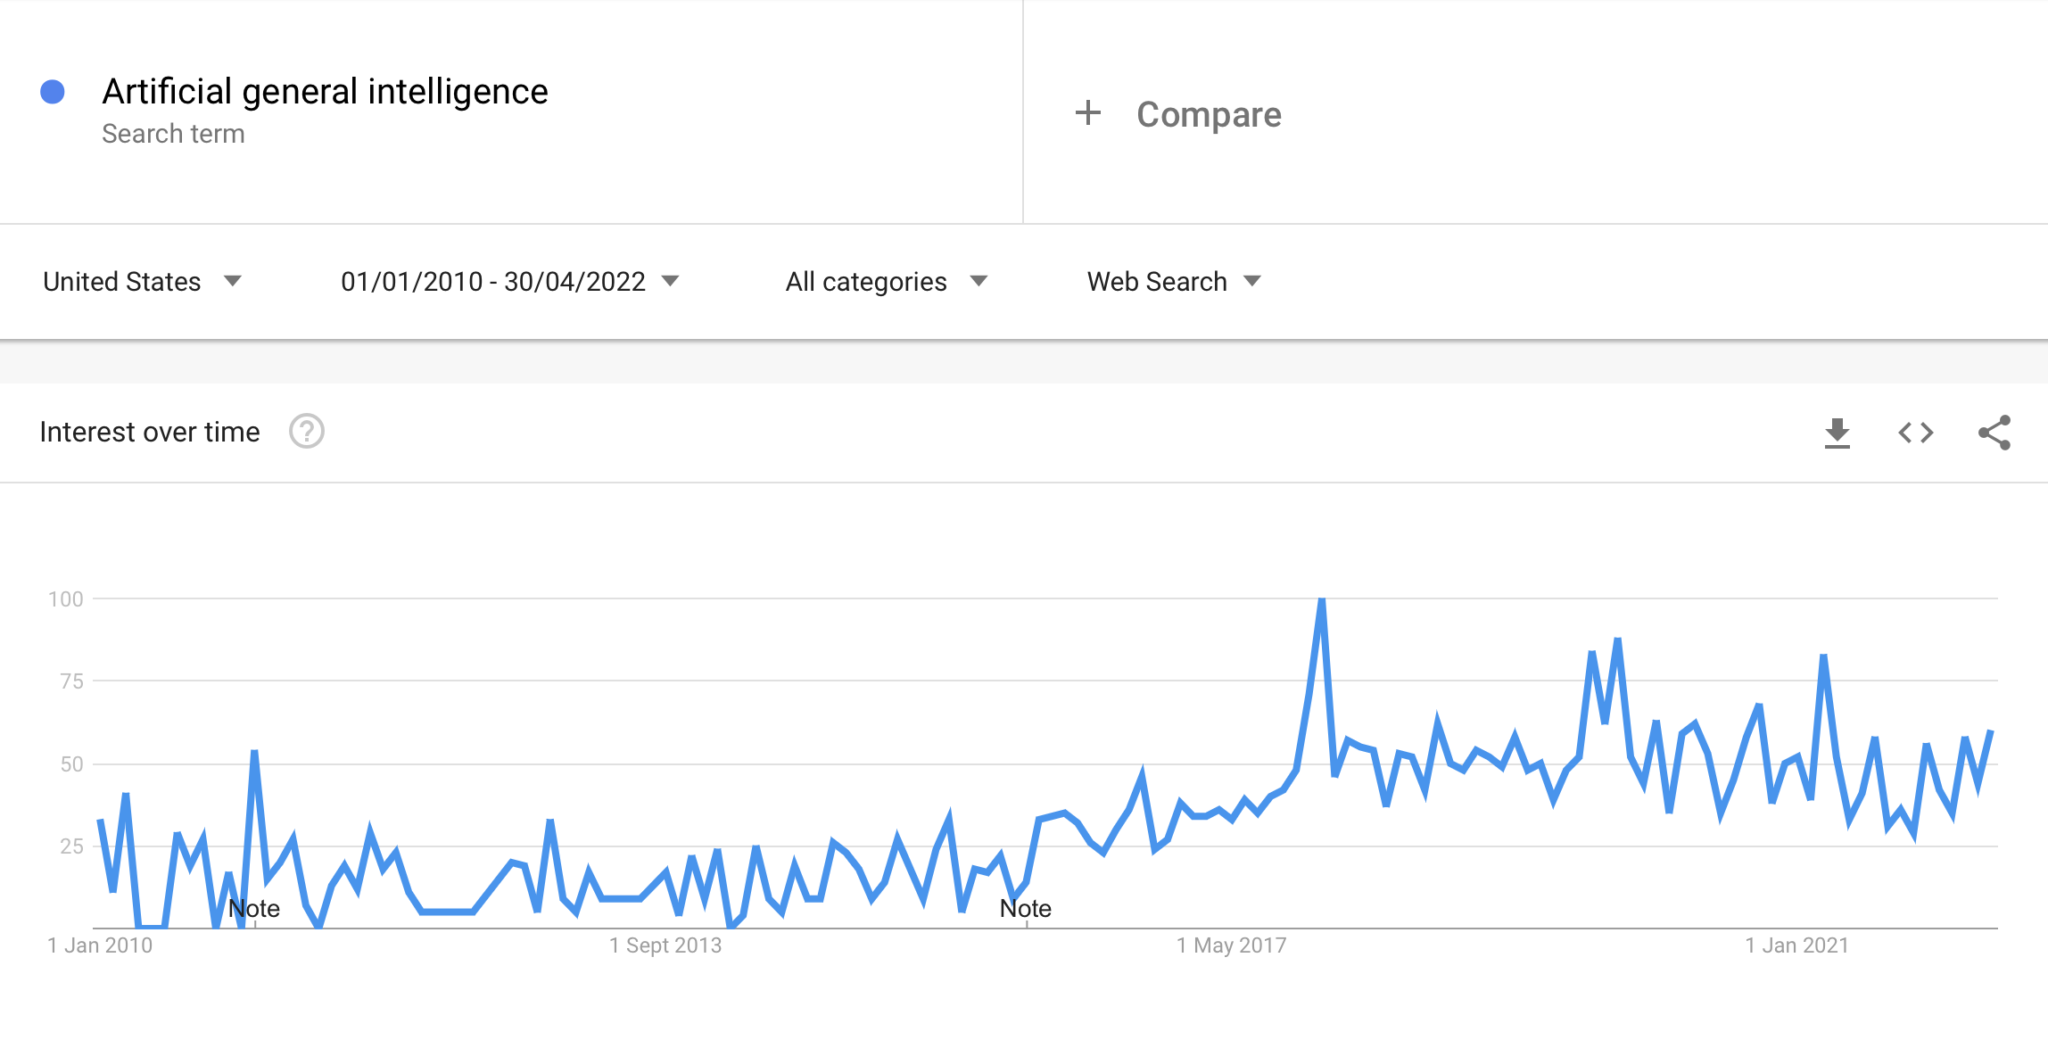
Task: Expand the All categories dropdown
Action: coord(884,281)
